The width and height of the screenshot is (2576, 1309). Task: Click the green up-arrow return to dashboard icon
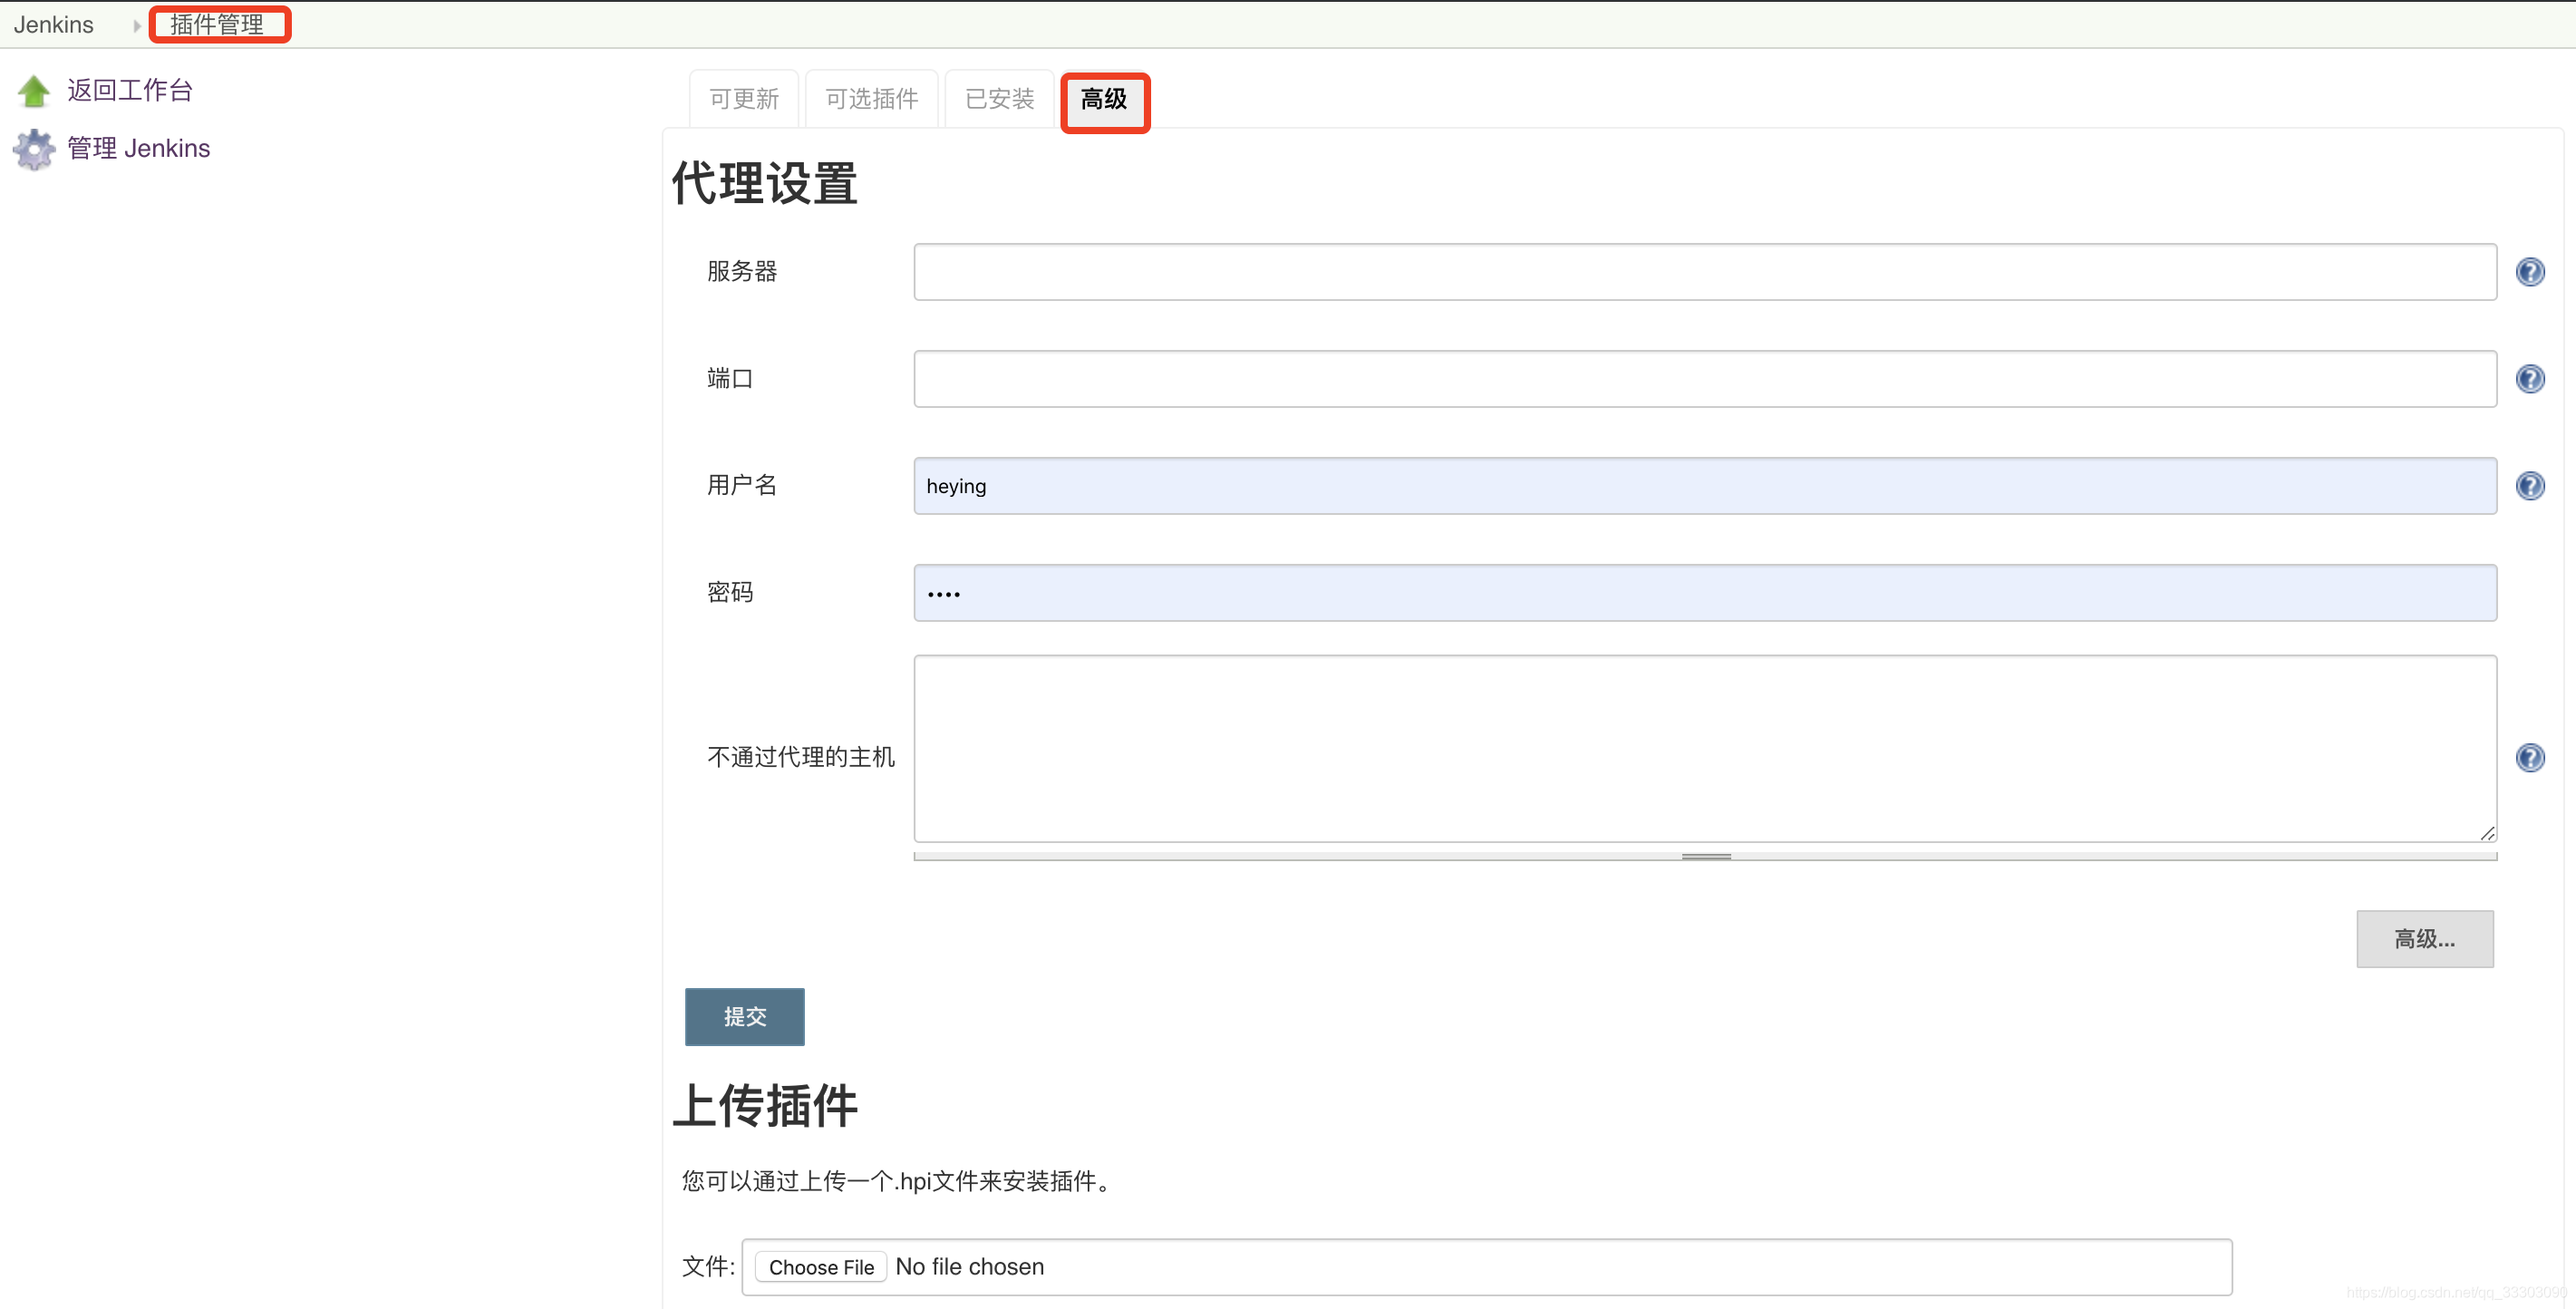[x=34, y=91]
